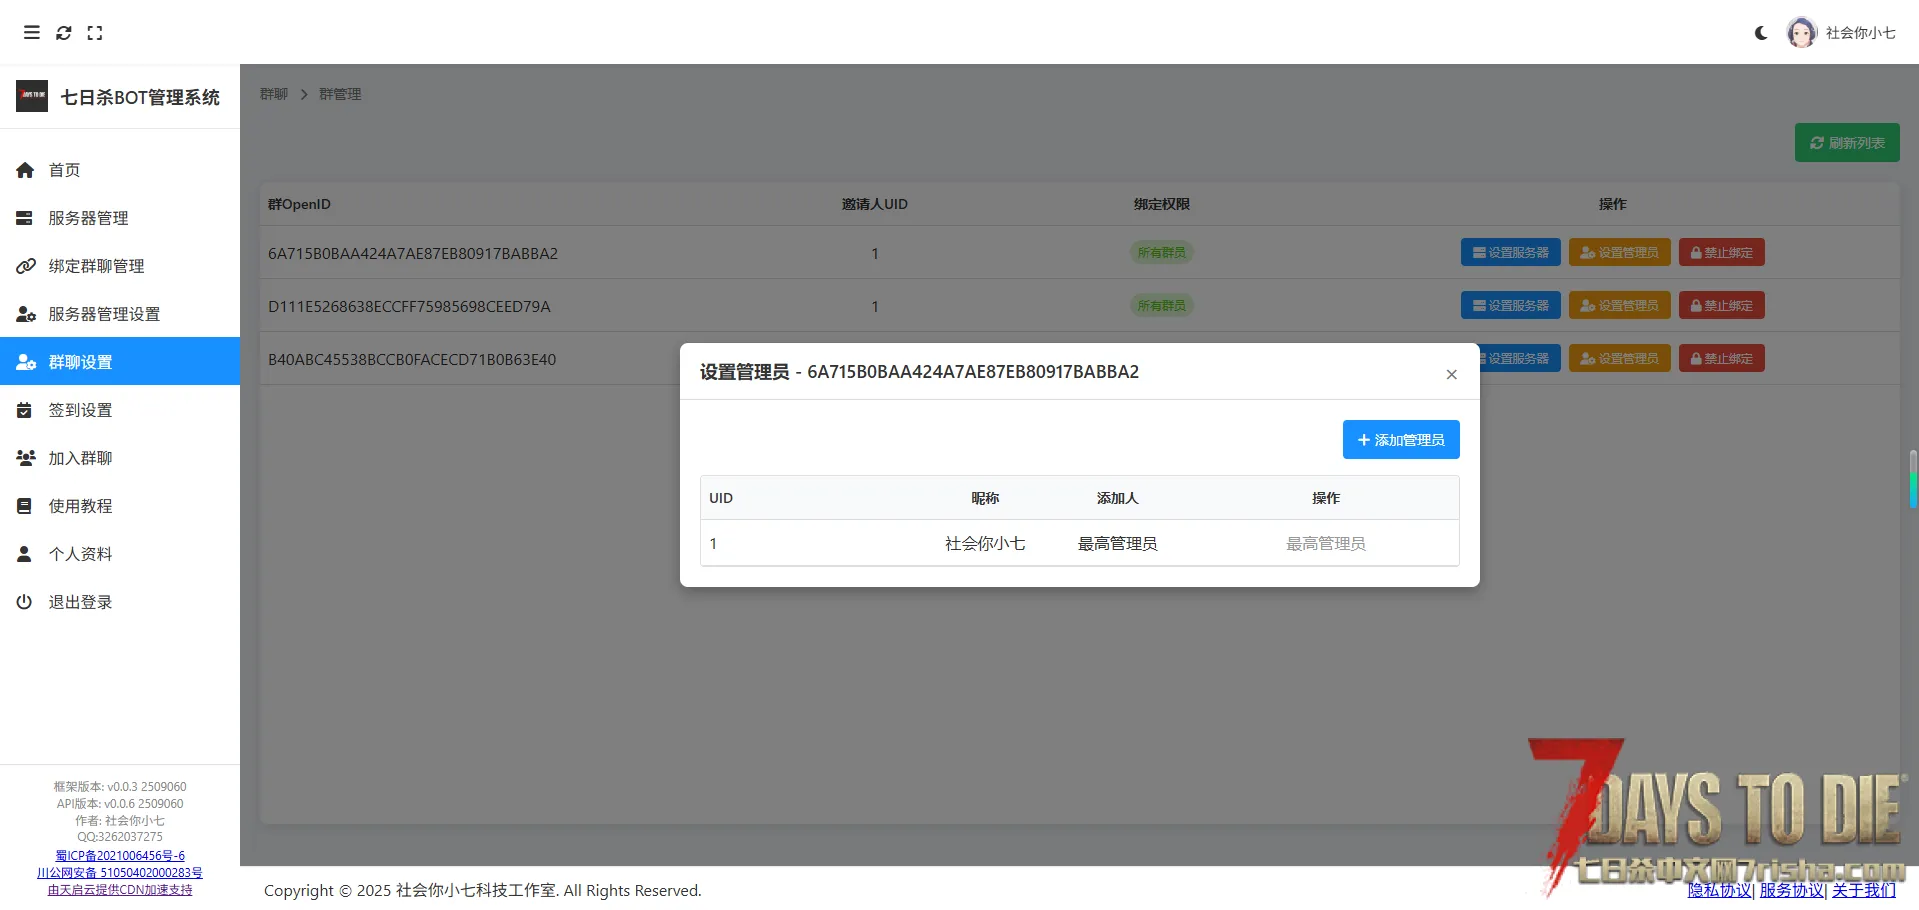The height and width of the screenshot is (910, 1919).
Task: Click the 所有群员 badge in first row
Action: click(1161, 253)
